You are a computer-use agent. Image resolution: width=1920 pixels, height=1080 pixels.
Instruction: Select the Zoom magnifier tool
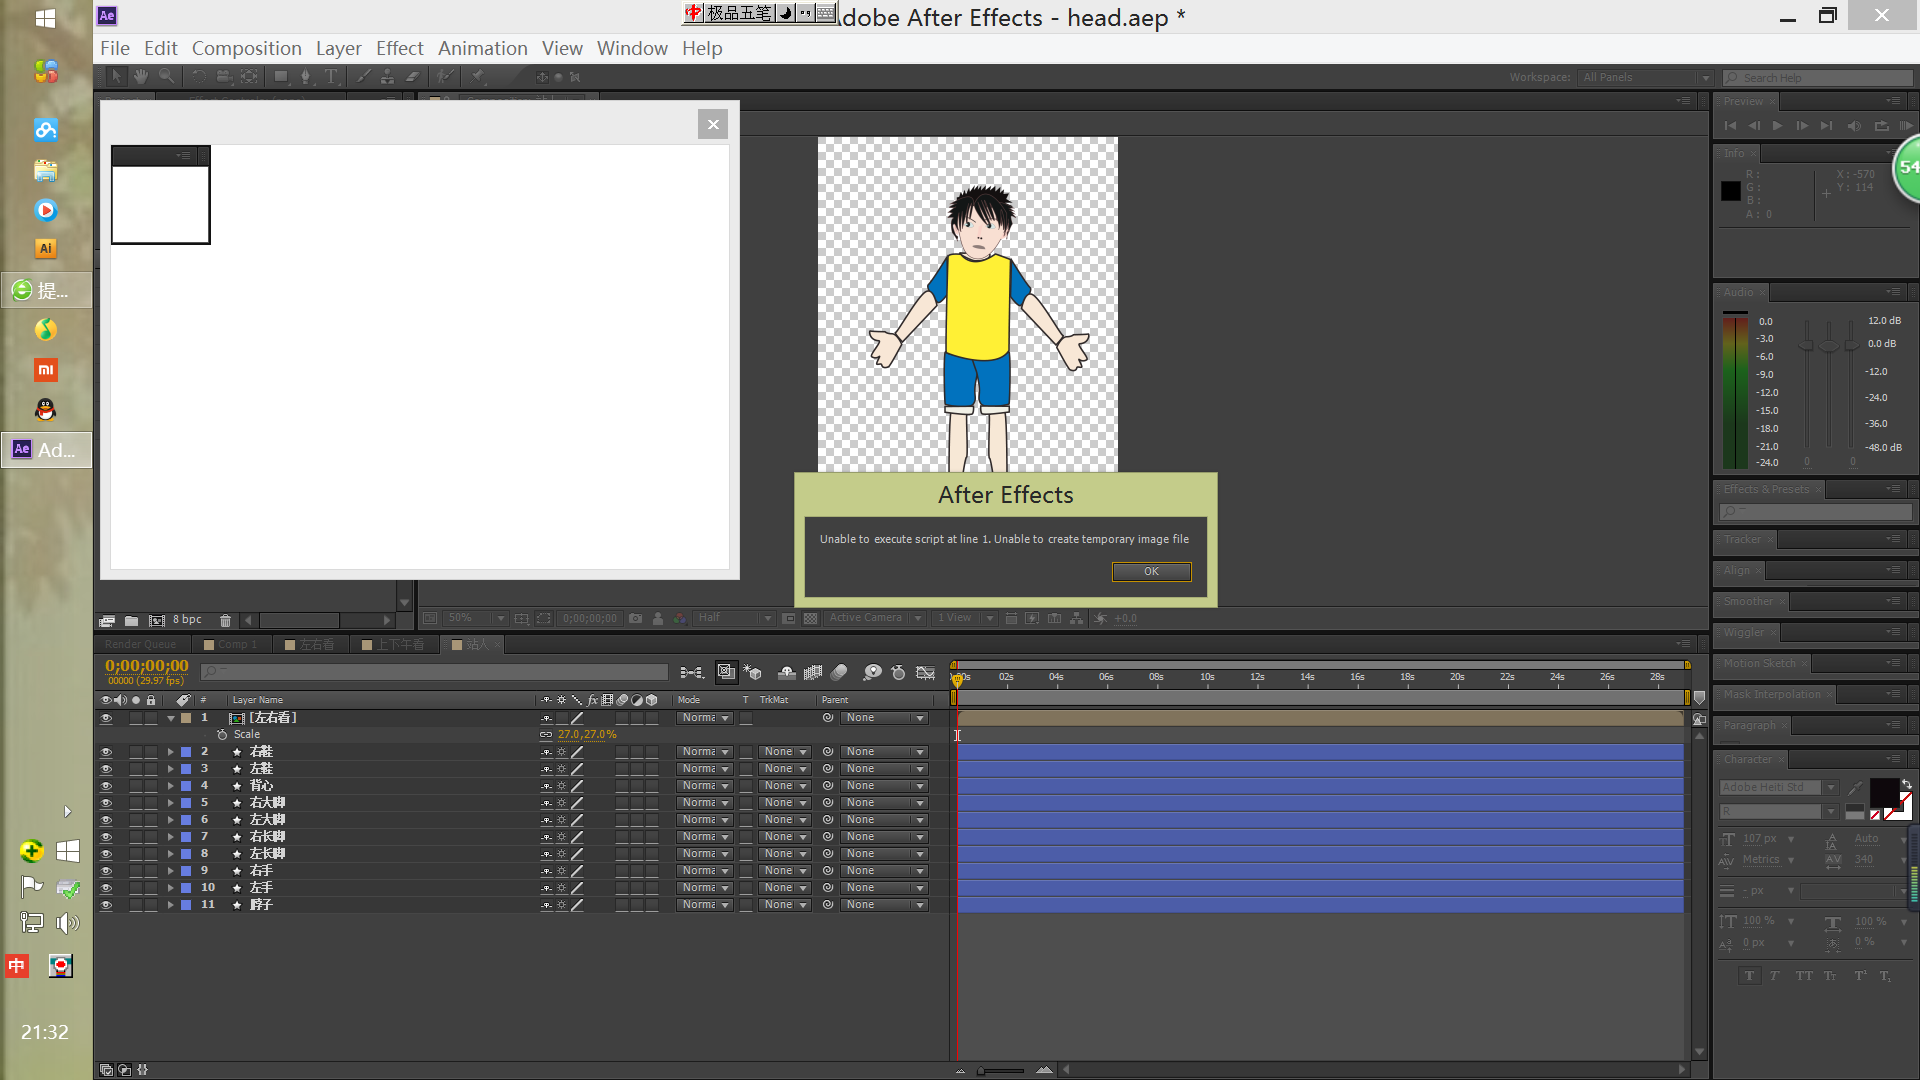[x=166, y=77]
